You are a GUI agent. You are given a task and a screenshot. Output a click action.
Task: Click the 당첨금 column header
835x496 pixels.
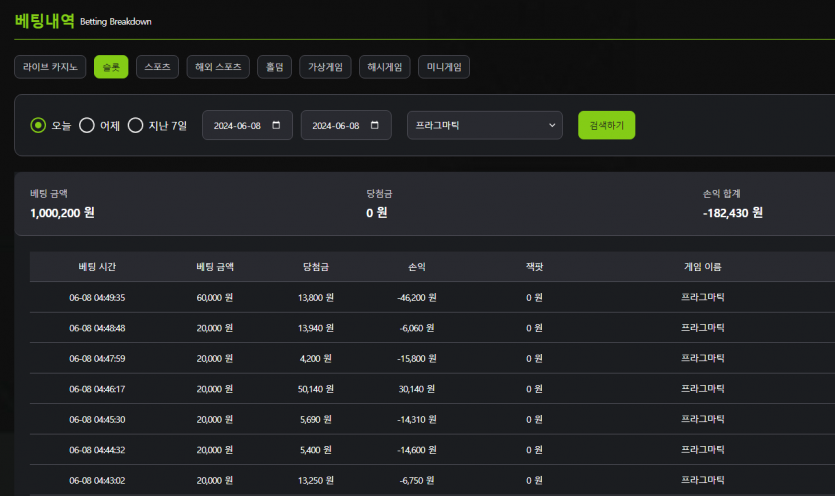click(x=316, y=267)
